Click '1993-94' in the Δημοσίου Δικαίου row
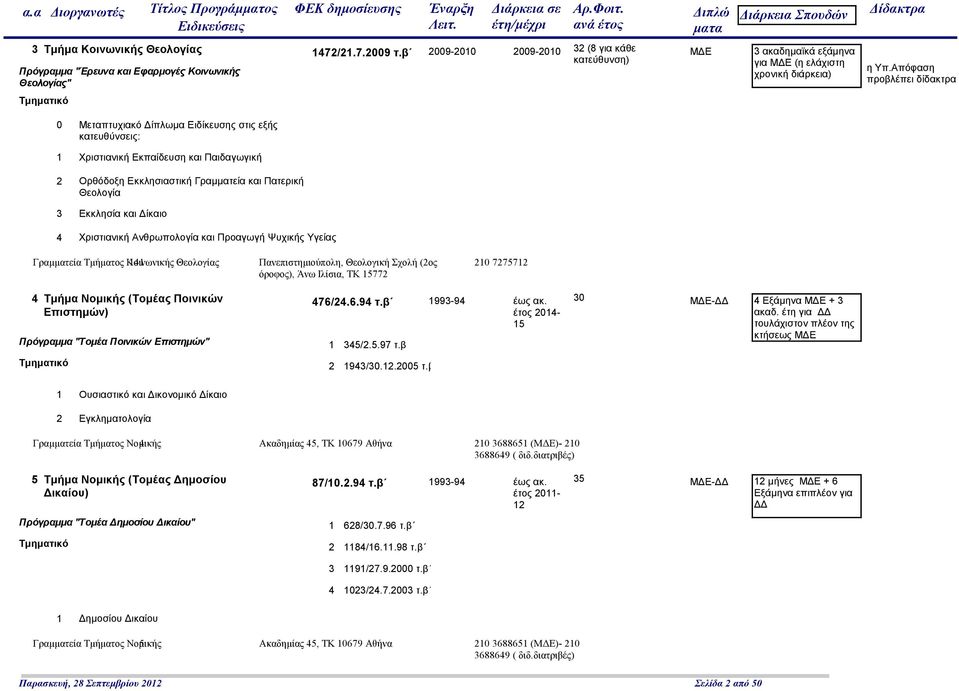Screen dimensions: 959x691 [446, 482]
